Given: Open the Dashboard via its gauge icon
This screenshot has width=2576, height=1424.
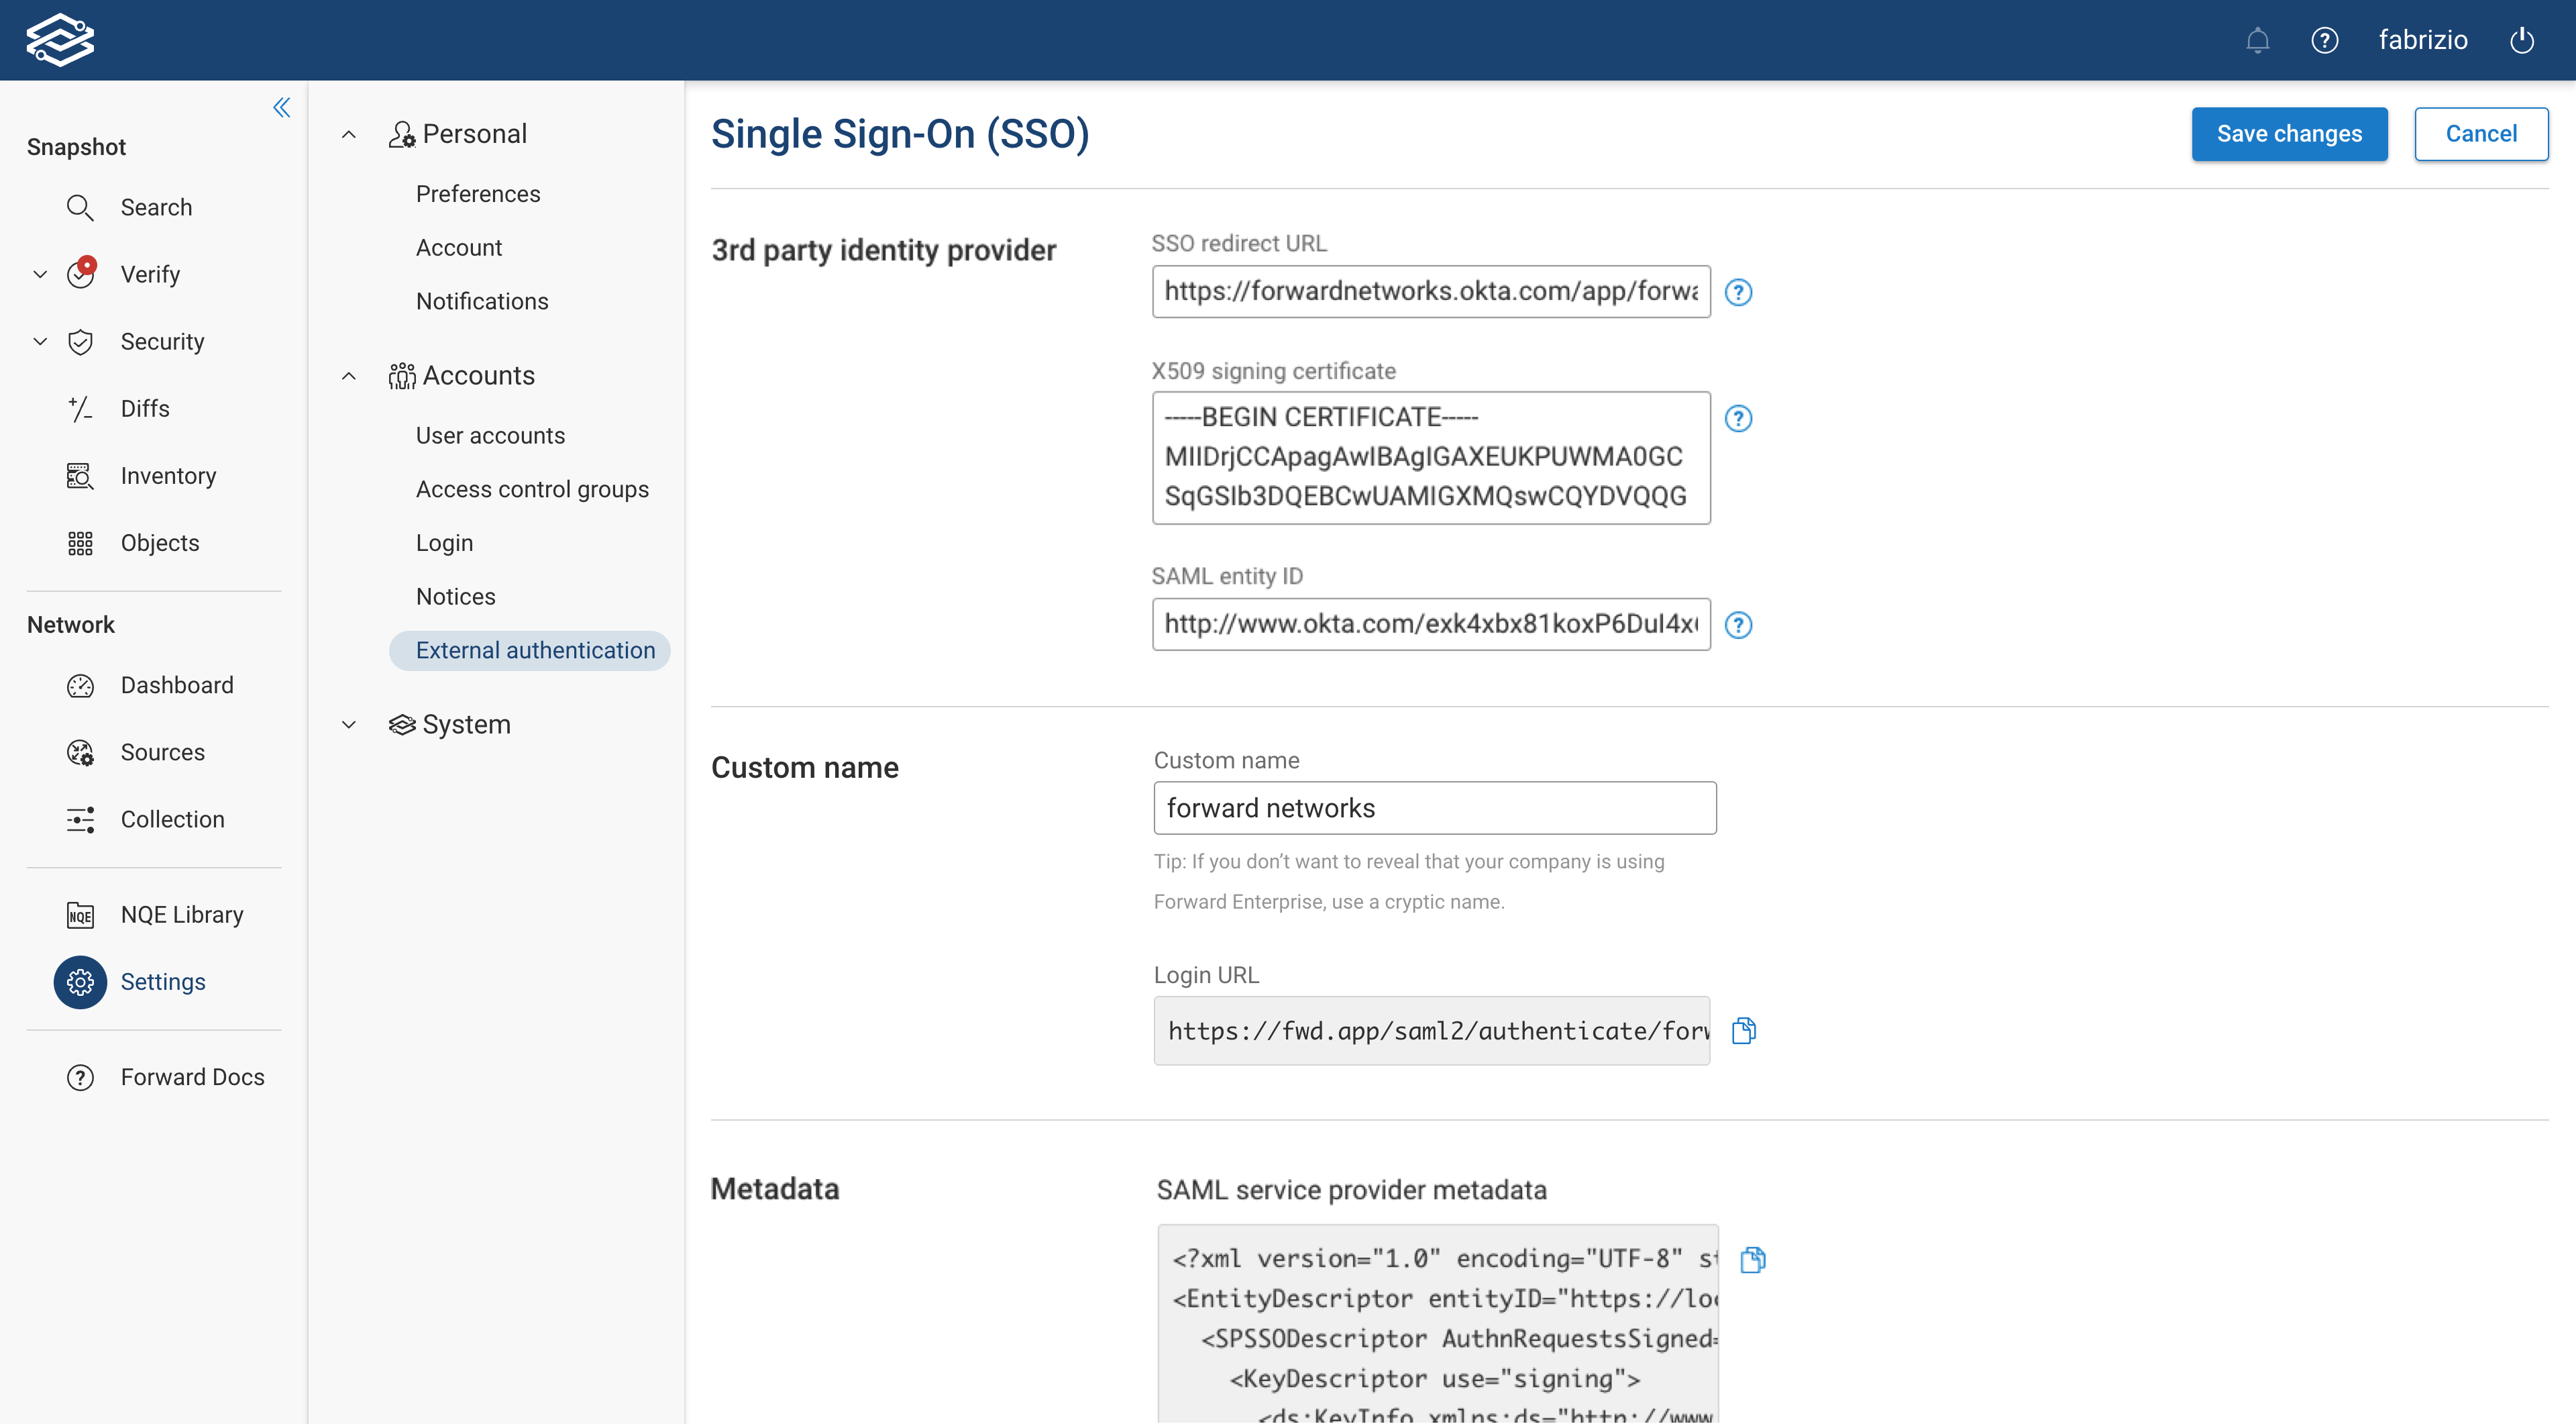Looking at the screenshot, I should [80, 686].
